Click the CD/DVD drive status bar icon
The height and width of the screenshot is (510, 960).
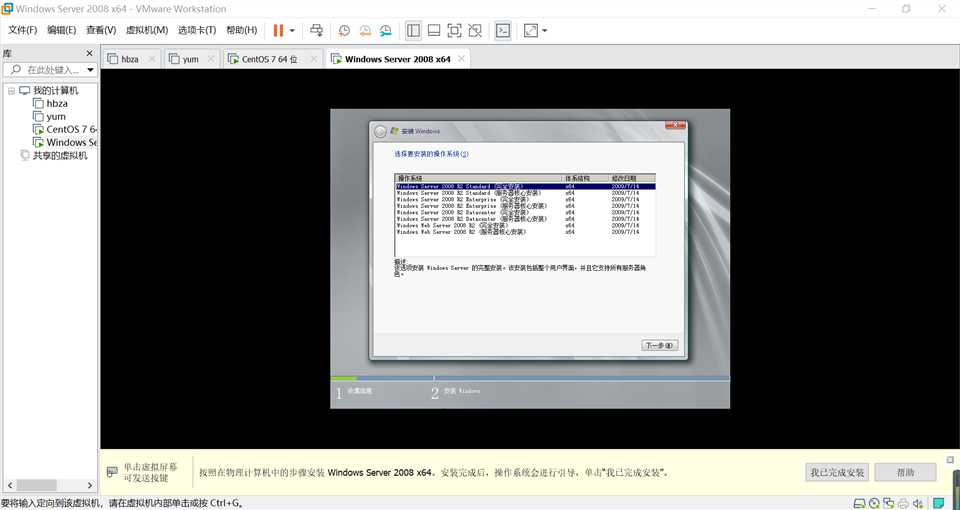(x=874, y=503)
